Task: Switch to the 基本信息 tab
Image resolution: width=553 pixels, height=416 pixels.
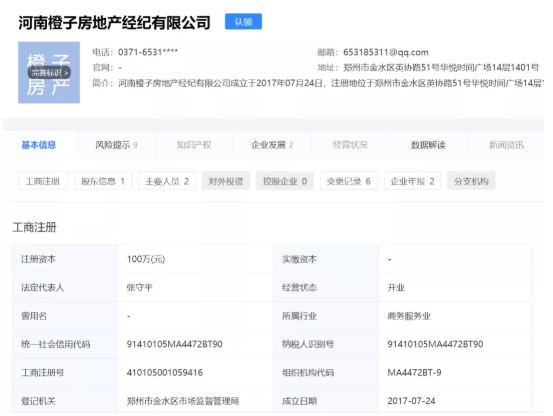Action: (39, 145)
